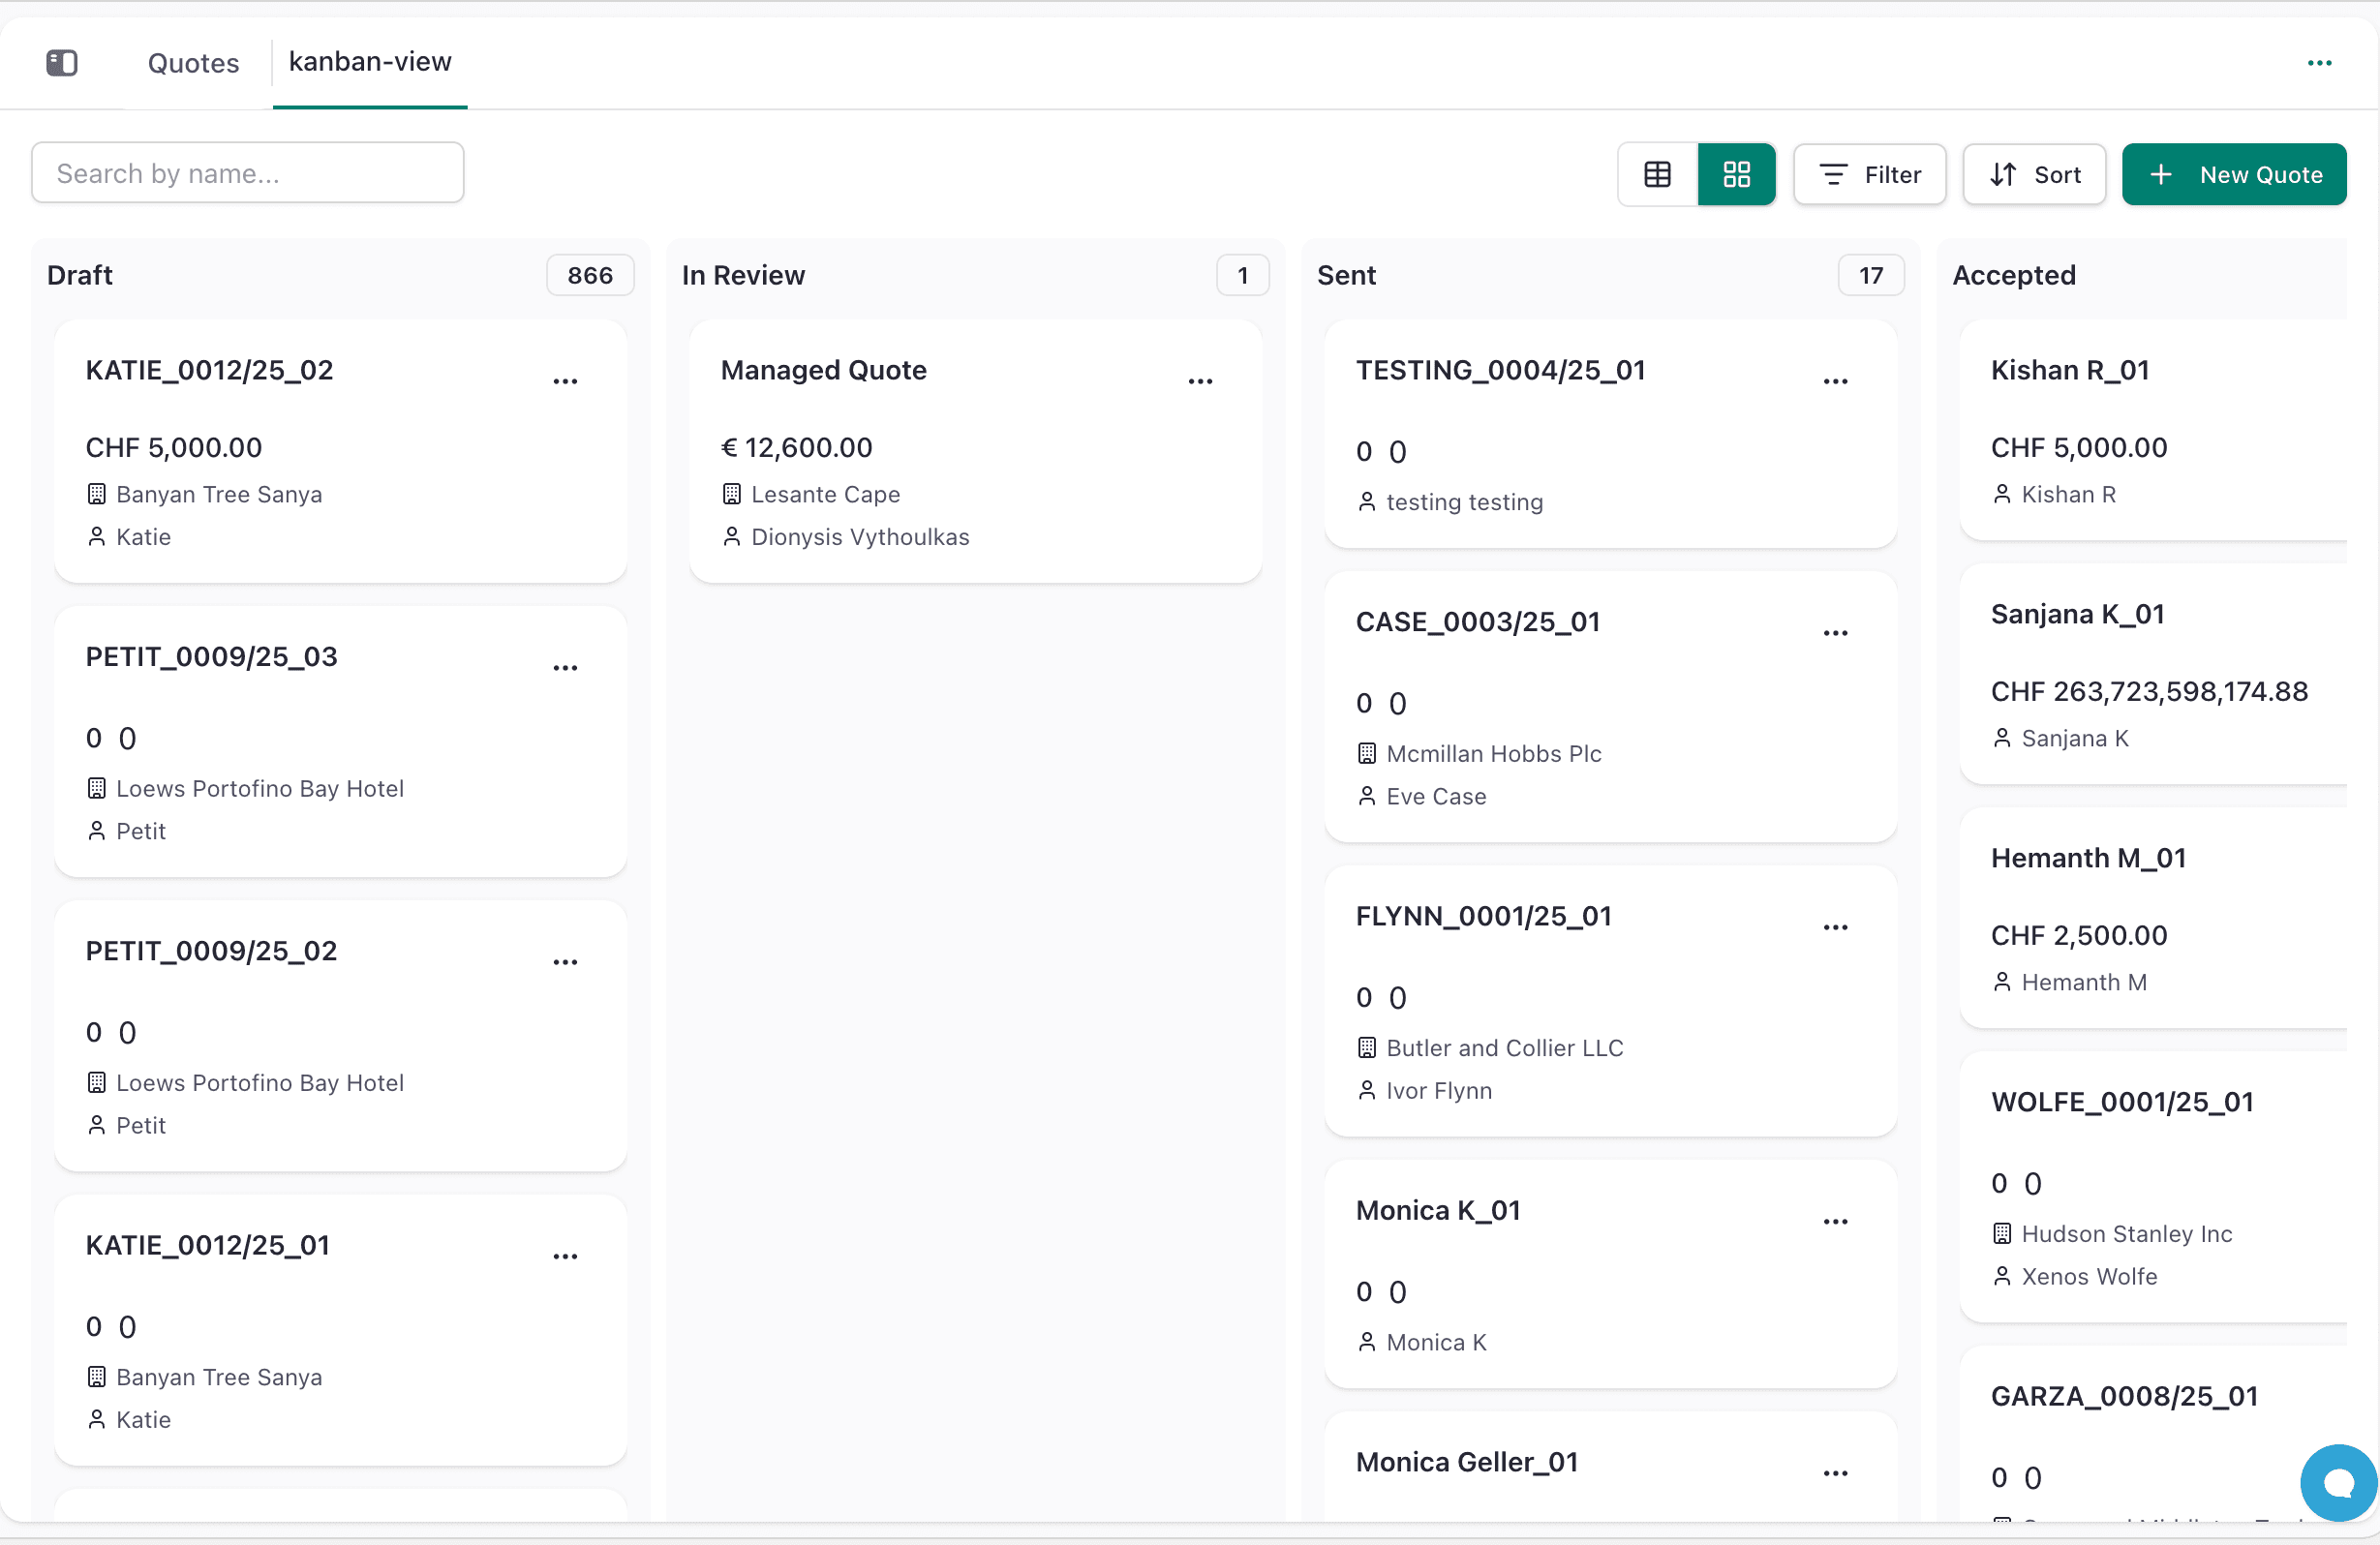Click the Accepted column heading
The width and height of the screenshot is (2380, 1545).
(x=2013, y=275)
